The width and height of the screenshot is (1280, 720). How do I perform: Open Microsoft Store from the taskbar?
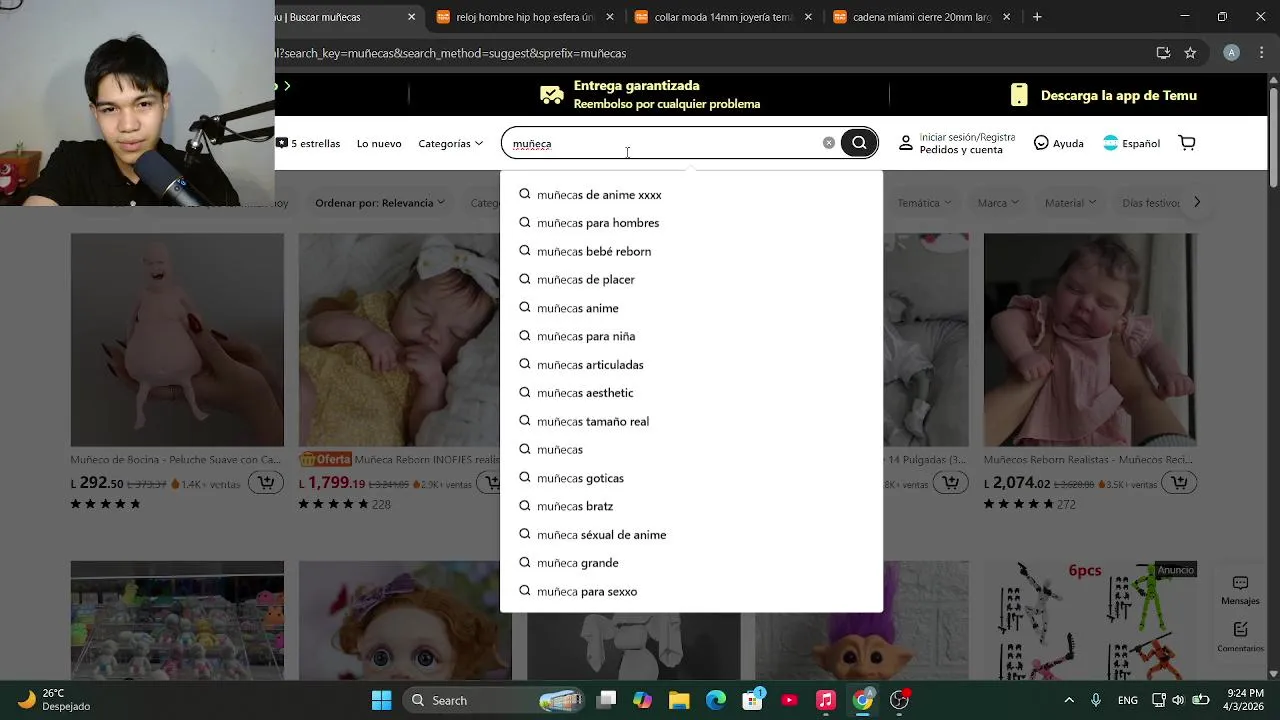[x=752, y=700]
